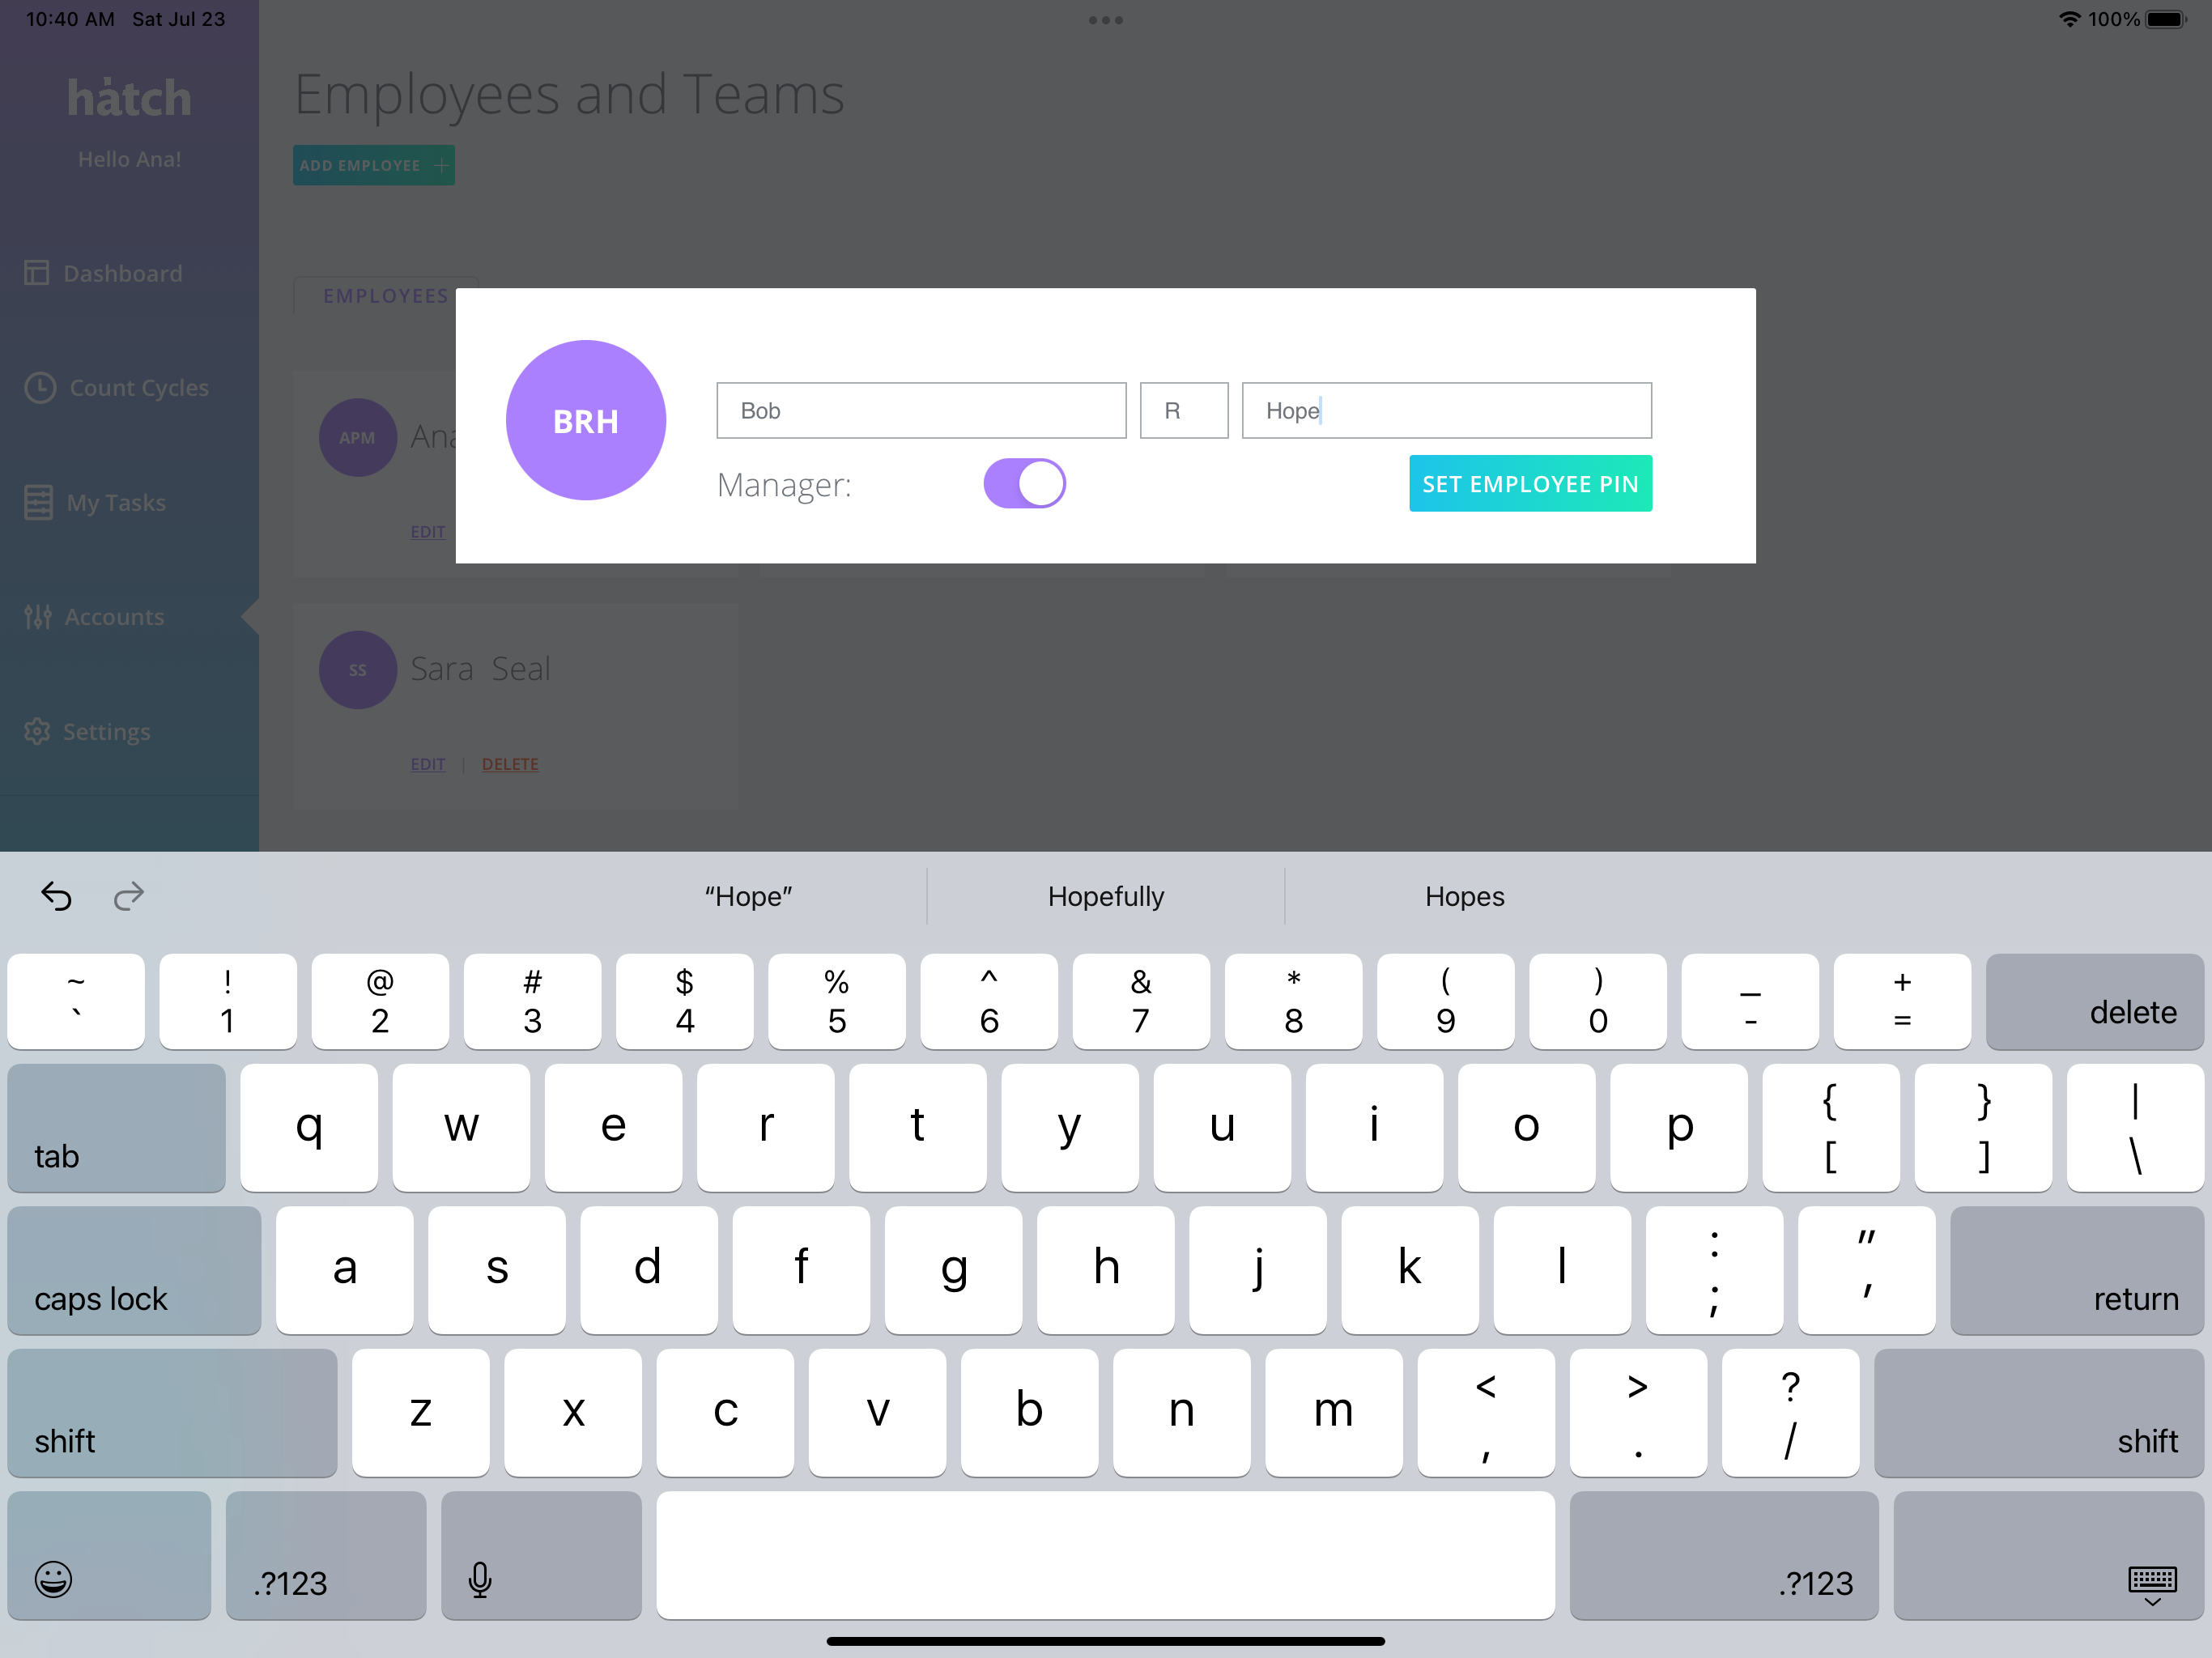This screenshot has height=1658, width=2212.
Task: Click the Settings gear icon
Action: (37, 731)
